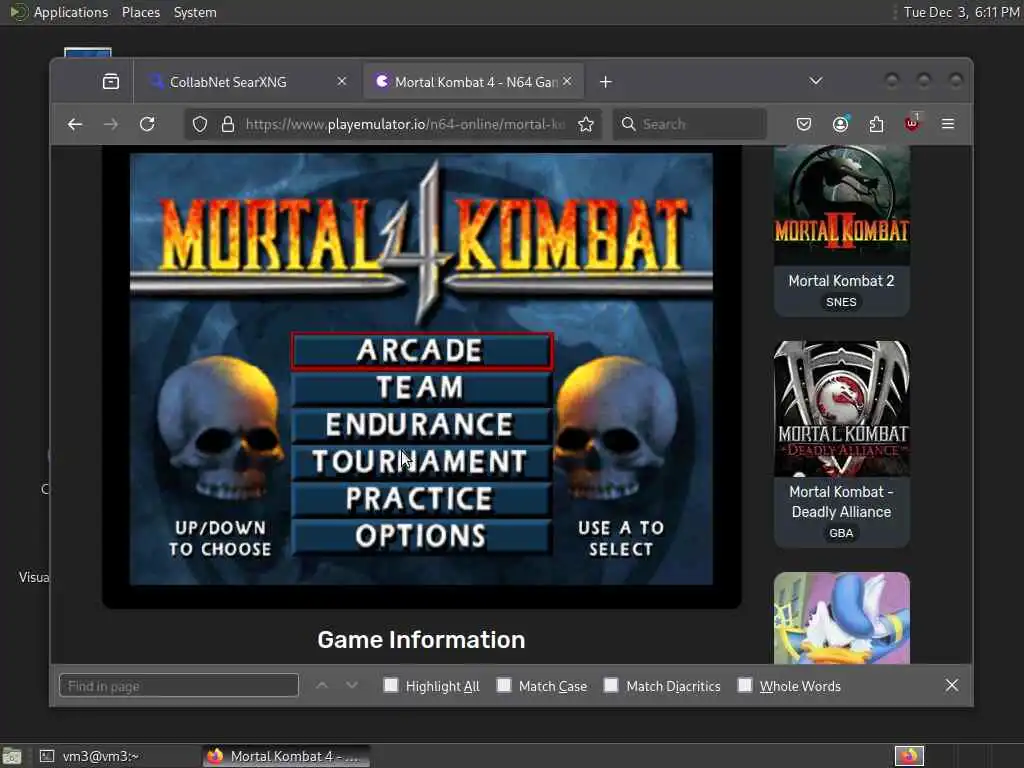
Task: Select TOURNAMENT in the game menu
Action: click(x=422, y=462)
